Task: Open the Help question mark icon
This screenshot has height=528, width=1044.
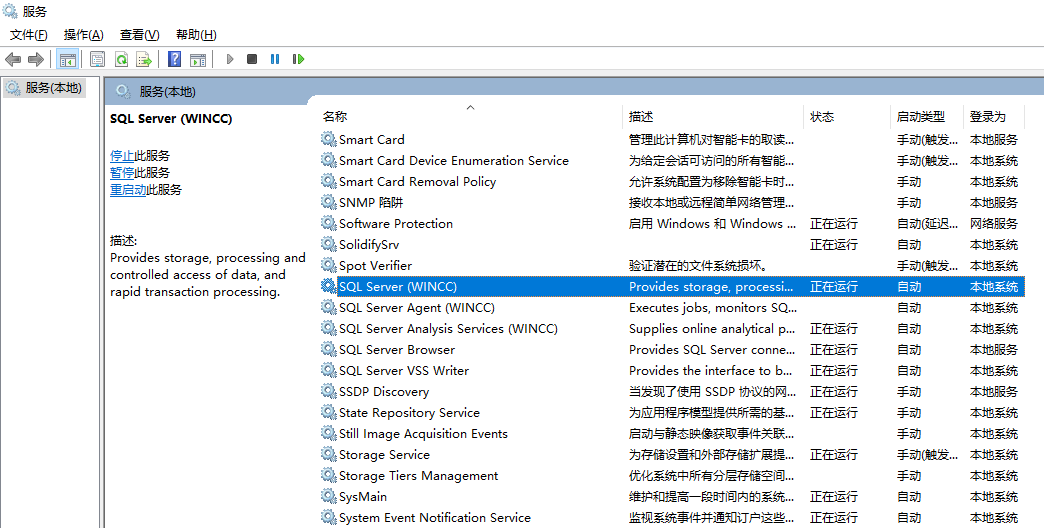Action: point(174,59)
